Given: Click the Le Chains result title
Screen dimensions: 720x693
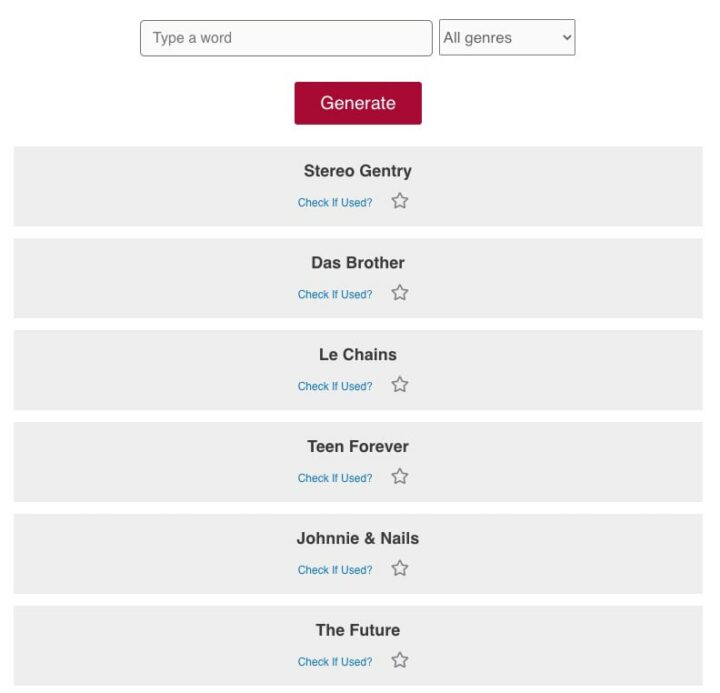Looking at the screenshot, I should pyautogui.click(x=358, y=355).
